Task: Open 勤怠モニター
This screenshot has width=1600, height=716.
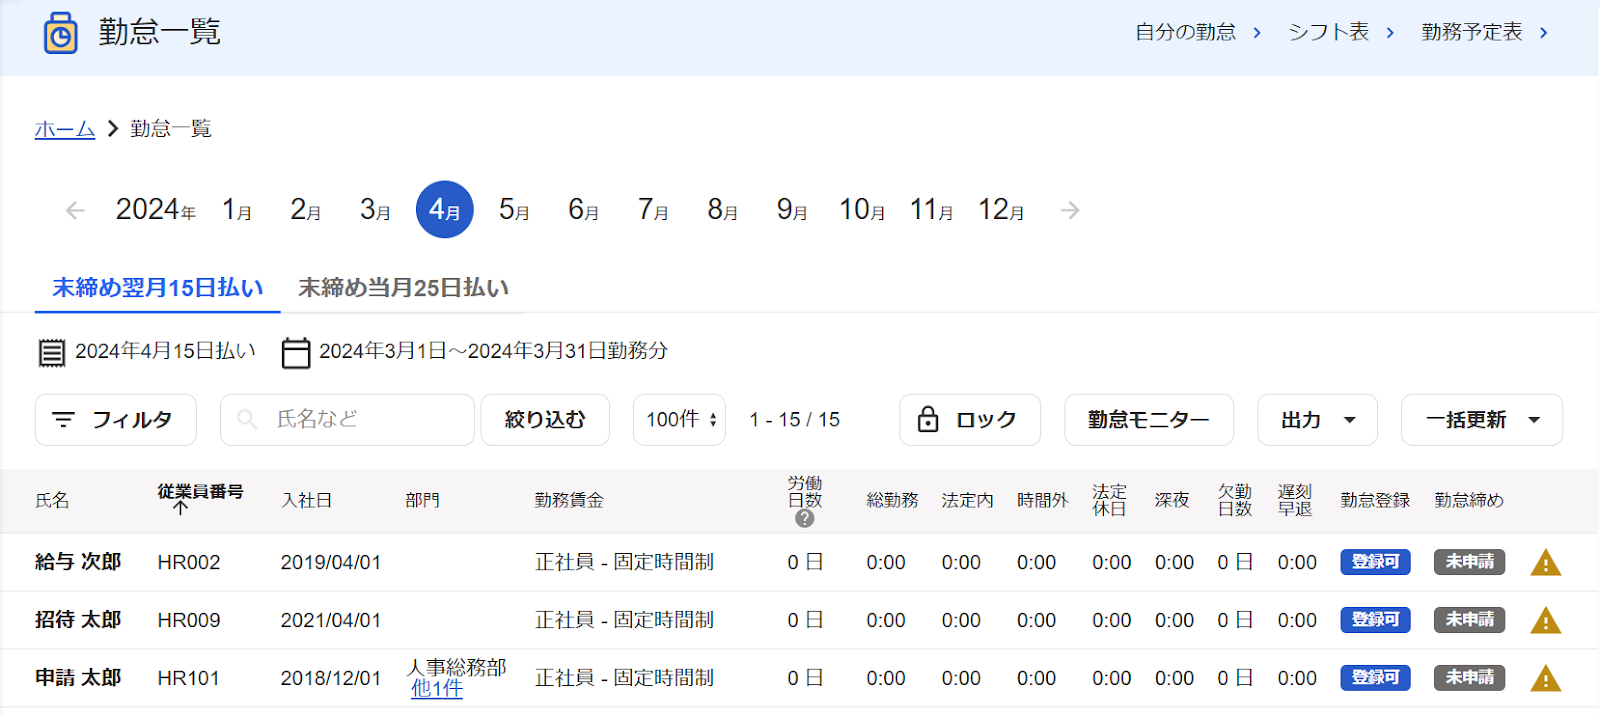Action: [1149, 420]
